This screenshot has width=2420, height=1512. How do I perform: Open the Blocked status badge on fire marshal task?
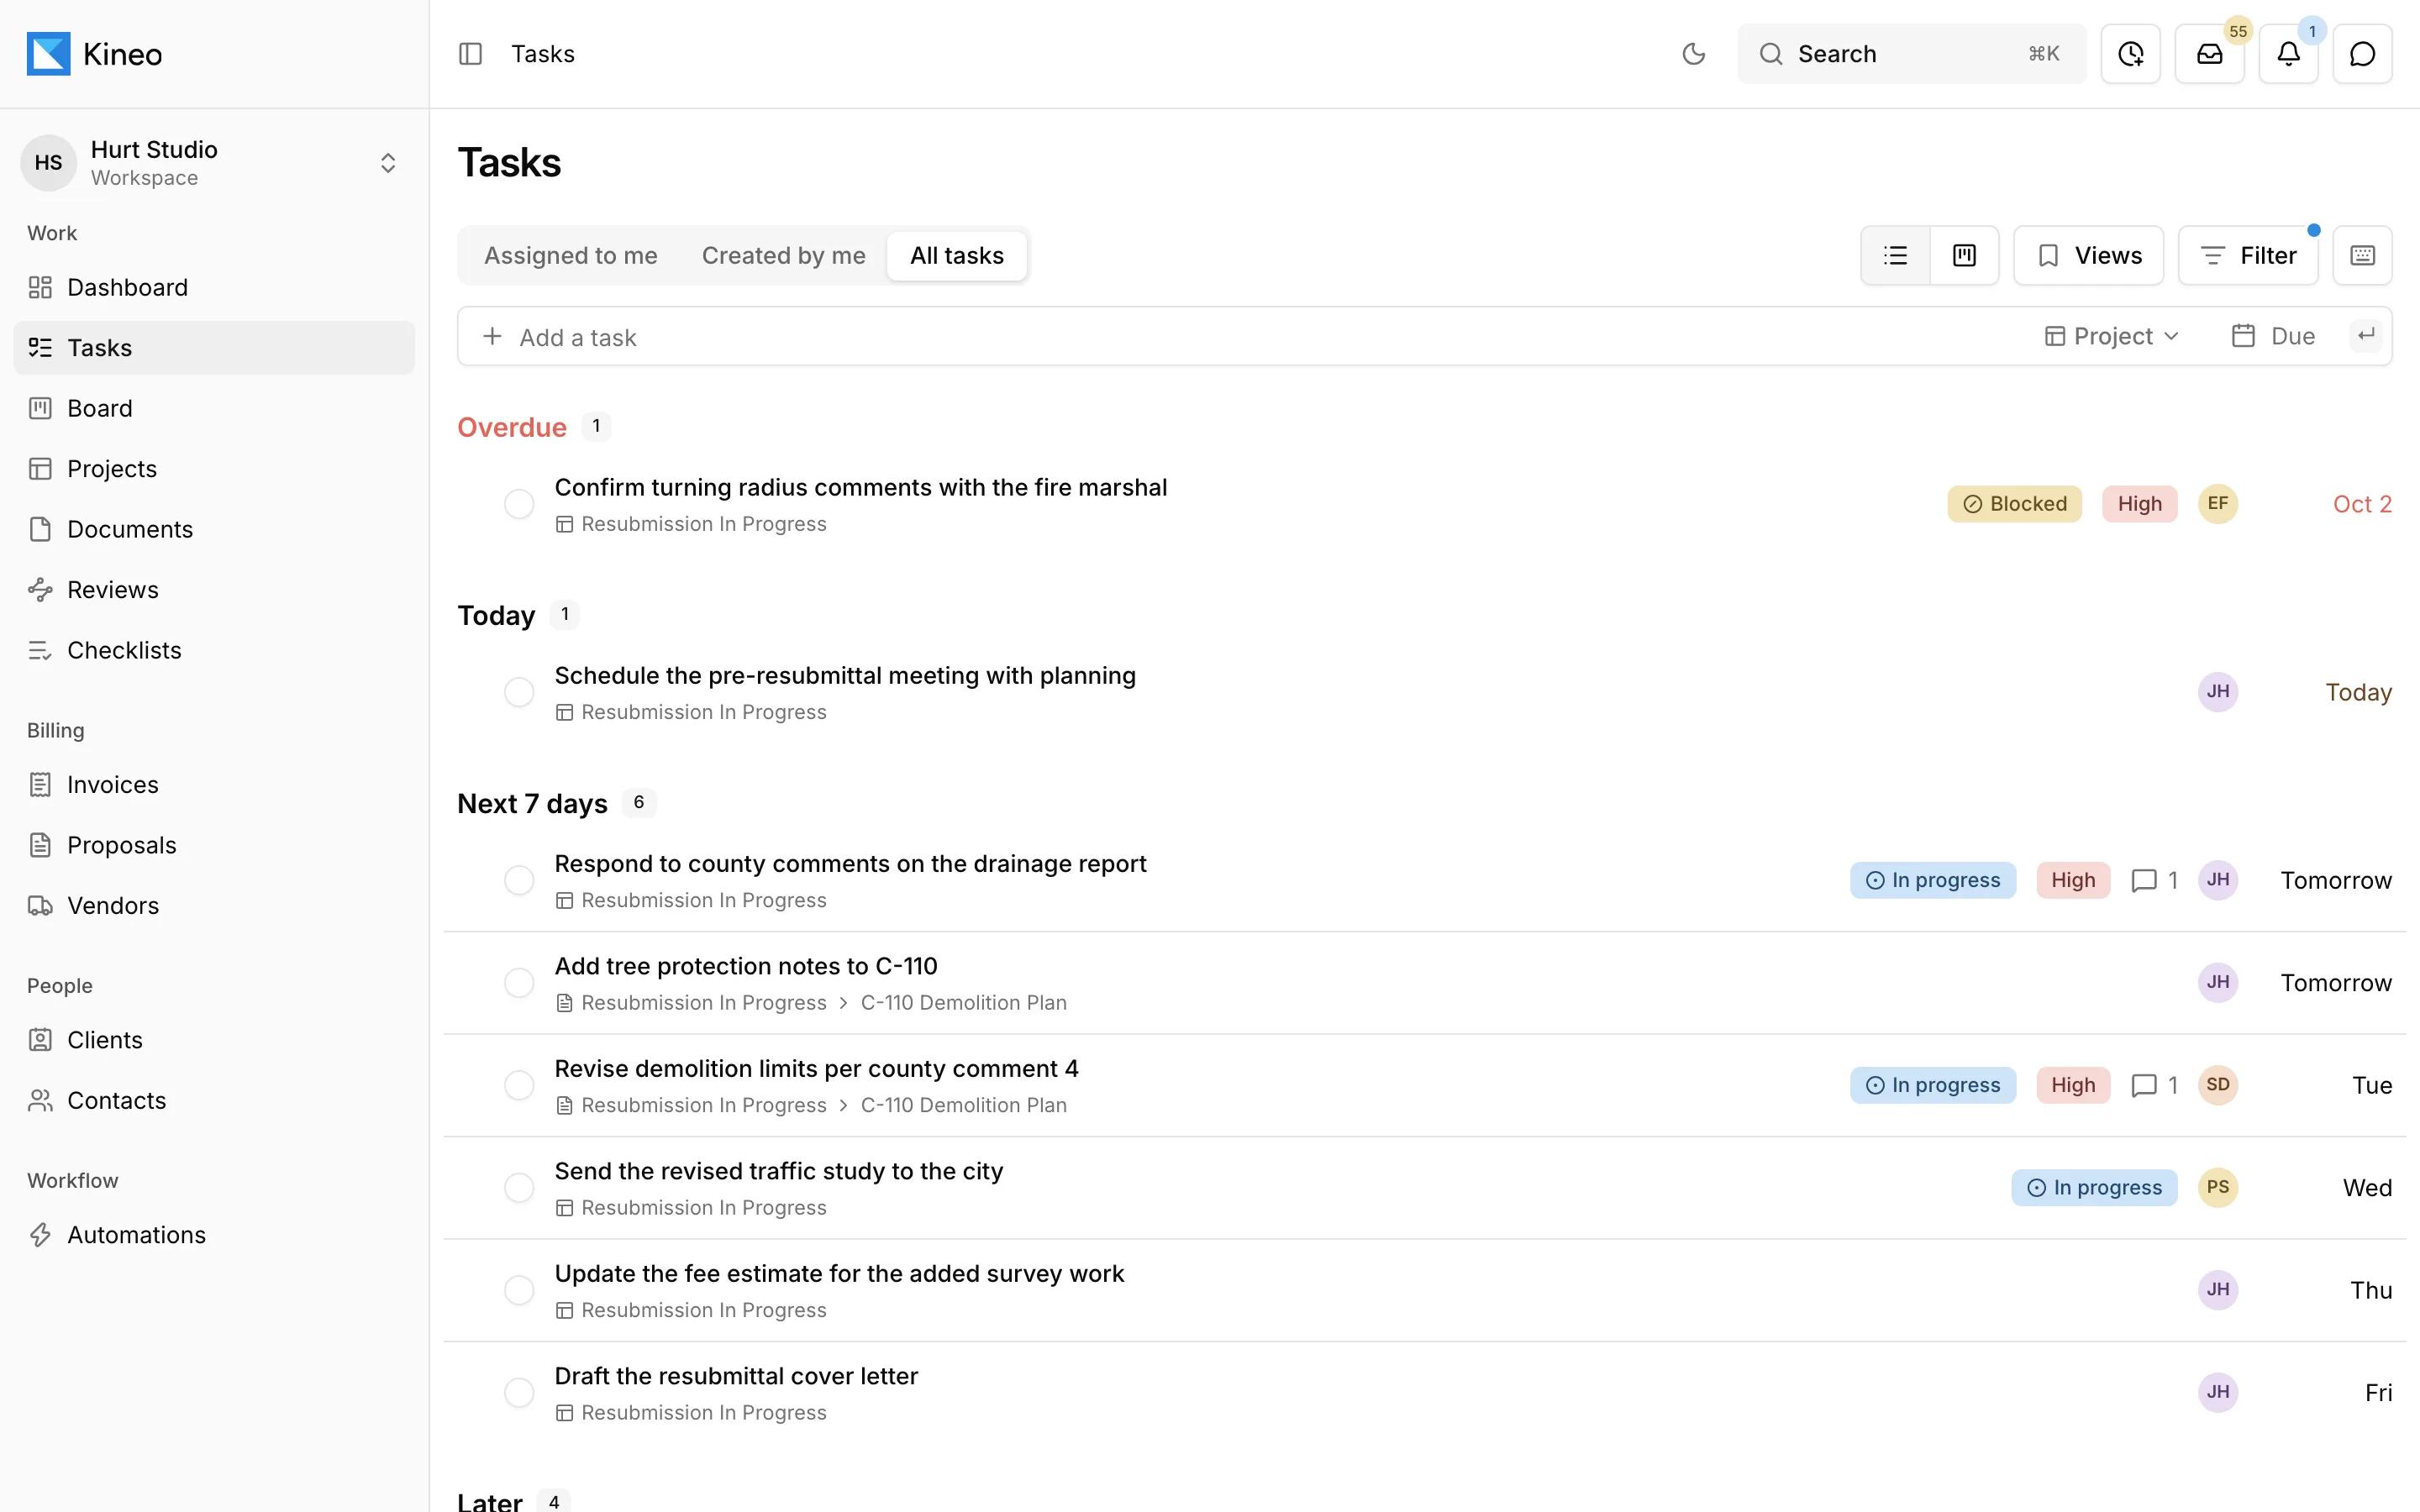pyautogui.click(x=2014, y=504)
